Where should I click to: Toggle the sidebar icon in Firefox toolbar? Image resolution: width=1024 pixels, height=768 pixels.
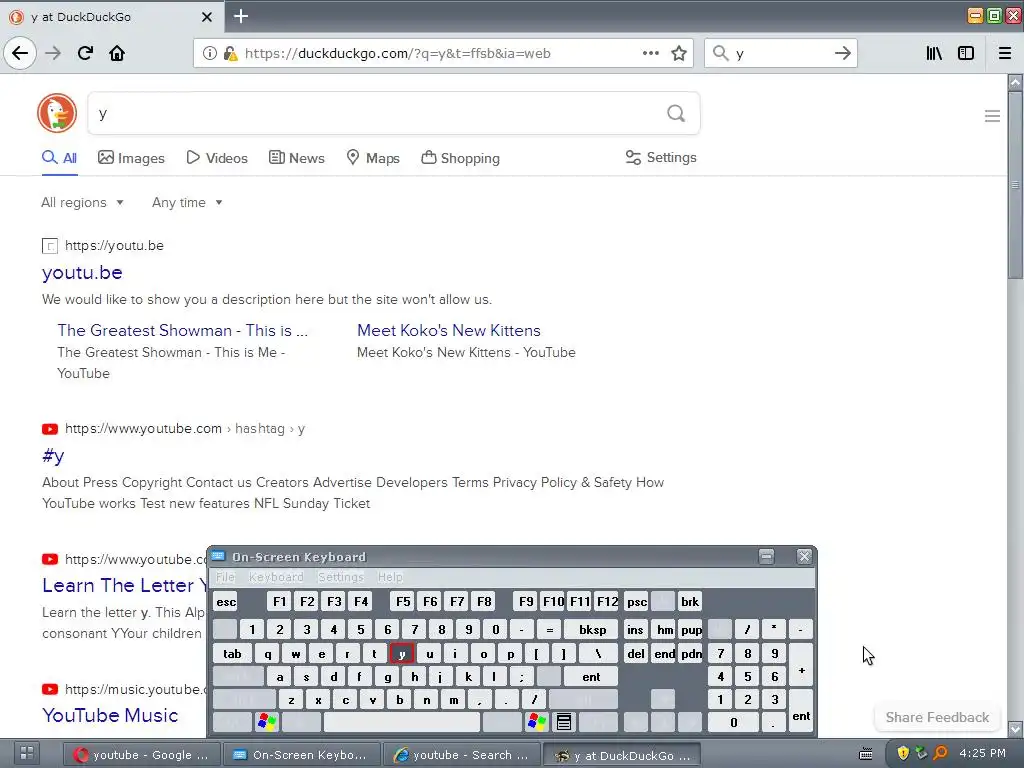click(x=966, y=53)
